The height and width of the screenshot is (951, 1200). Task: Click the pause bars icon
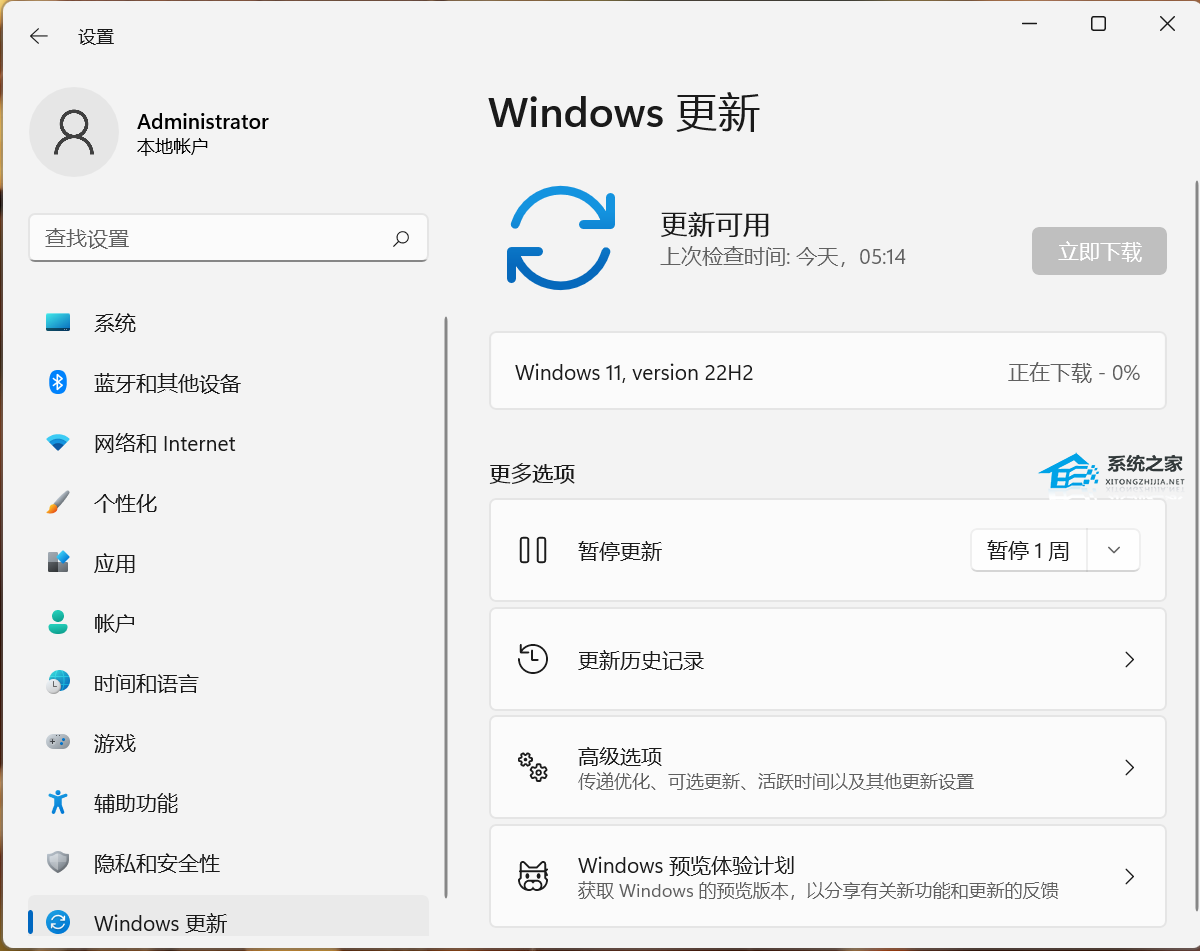[533, 550]
